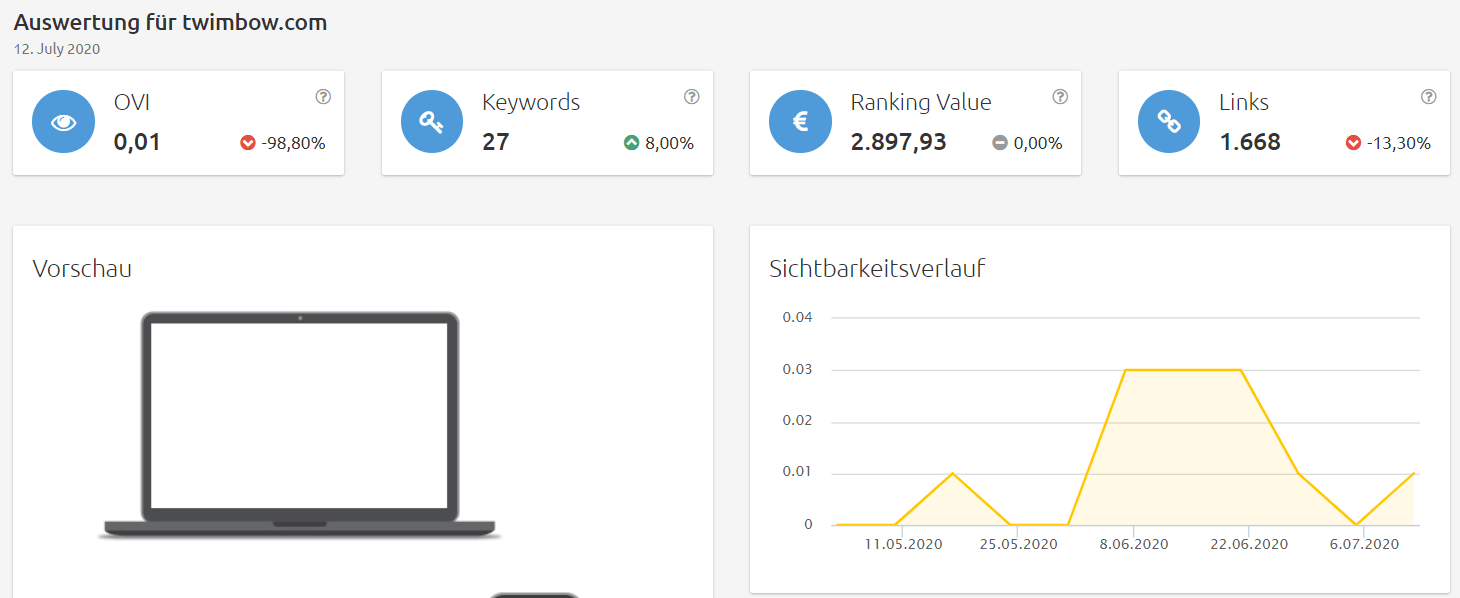Click the Ranking Value card title
This screenshot has height=598, width=1460.
pos(921,102)
